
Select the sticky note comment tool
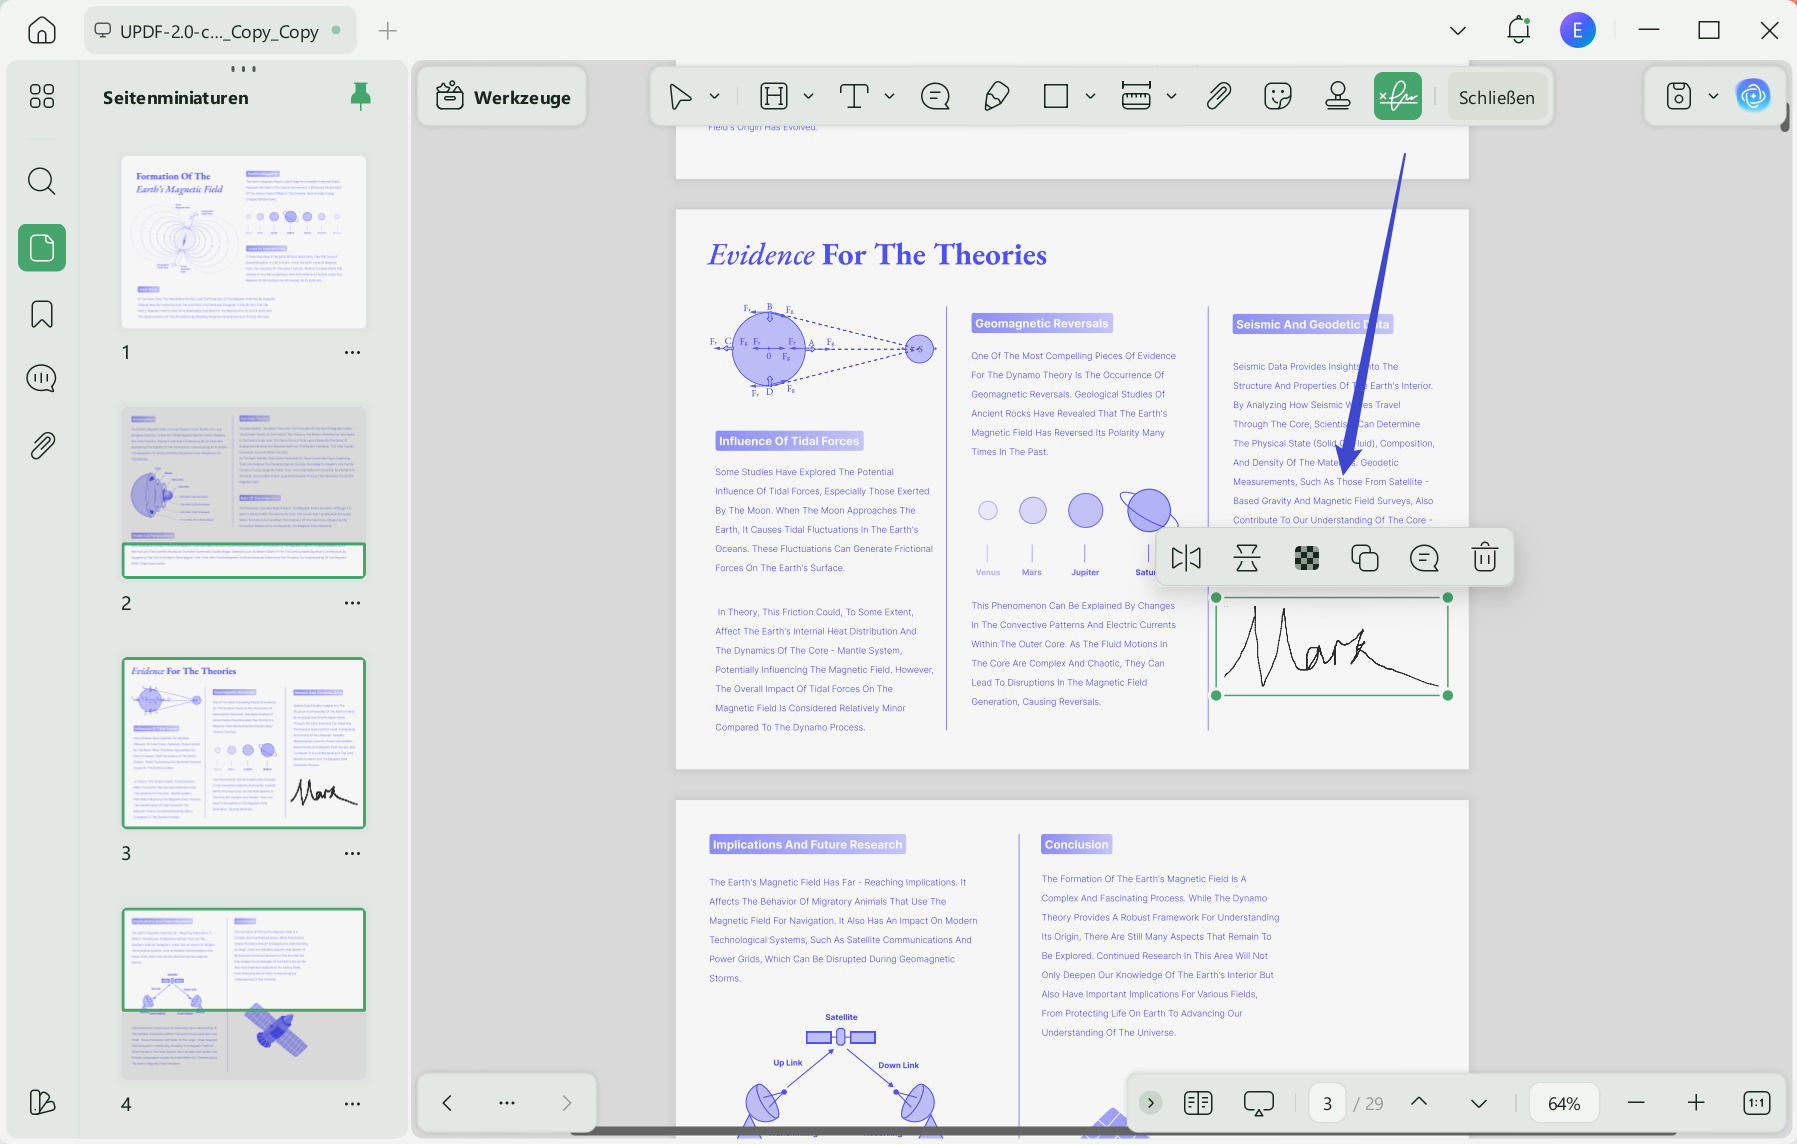[x=935, y=97]
